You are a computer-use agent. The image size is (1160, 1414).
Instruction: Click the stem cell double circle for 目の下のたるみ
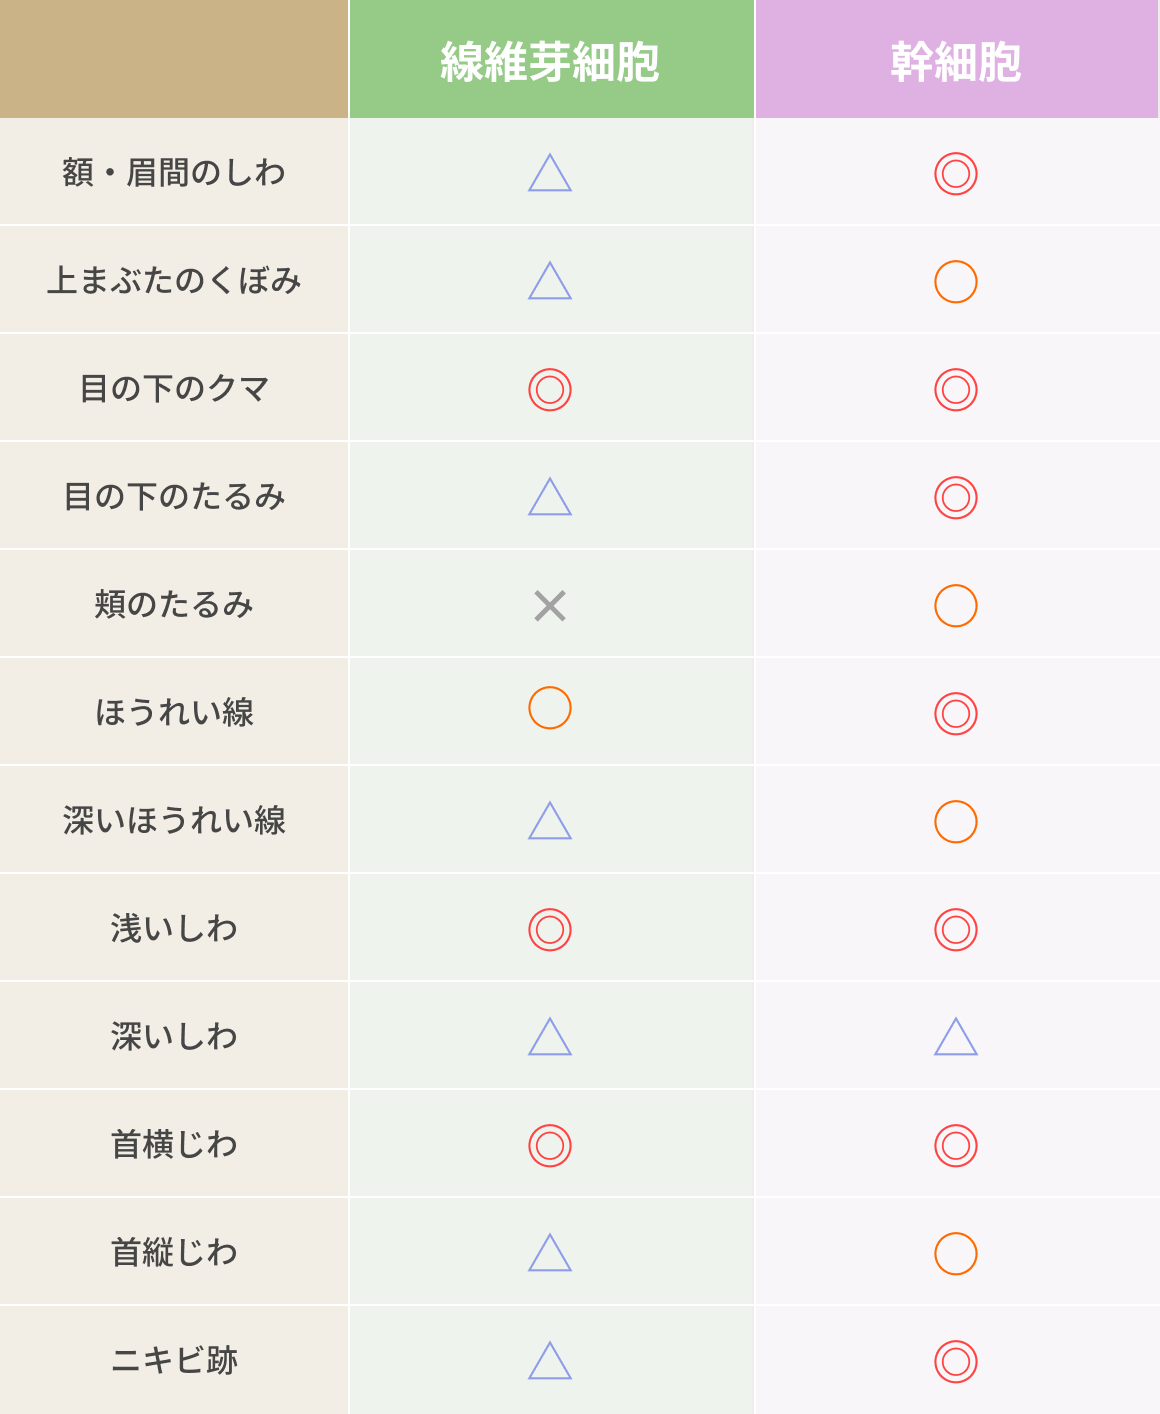pyautogui.click(x=956, y=498)
